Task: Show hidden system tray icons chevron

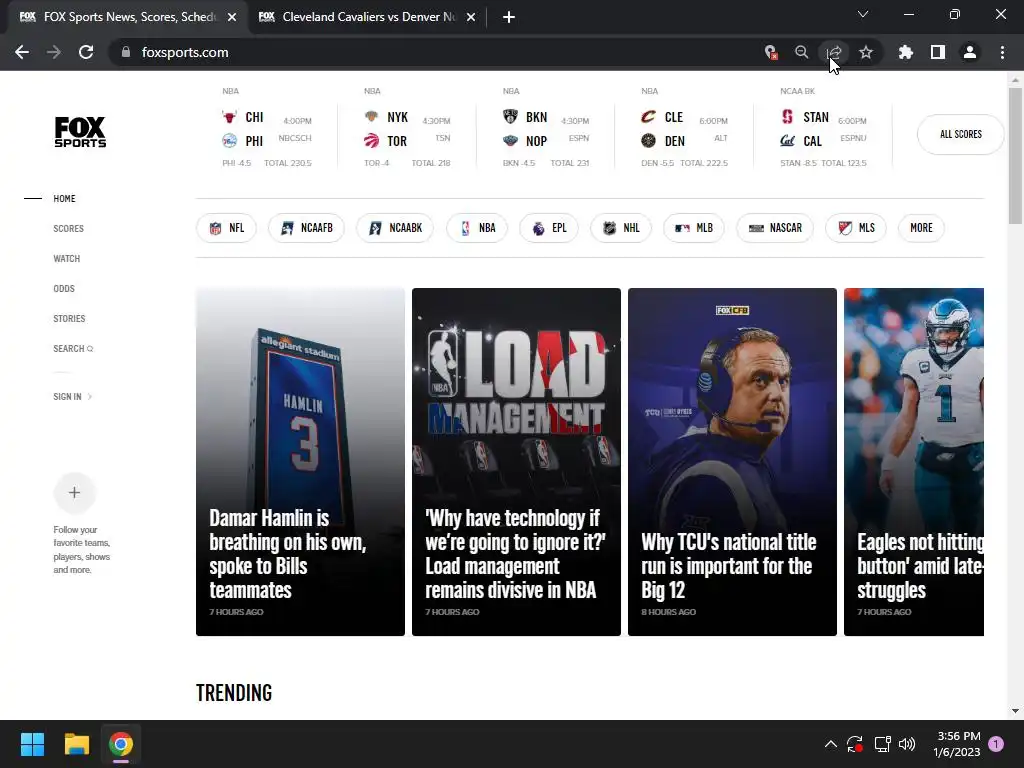Action: coord(831,744)
